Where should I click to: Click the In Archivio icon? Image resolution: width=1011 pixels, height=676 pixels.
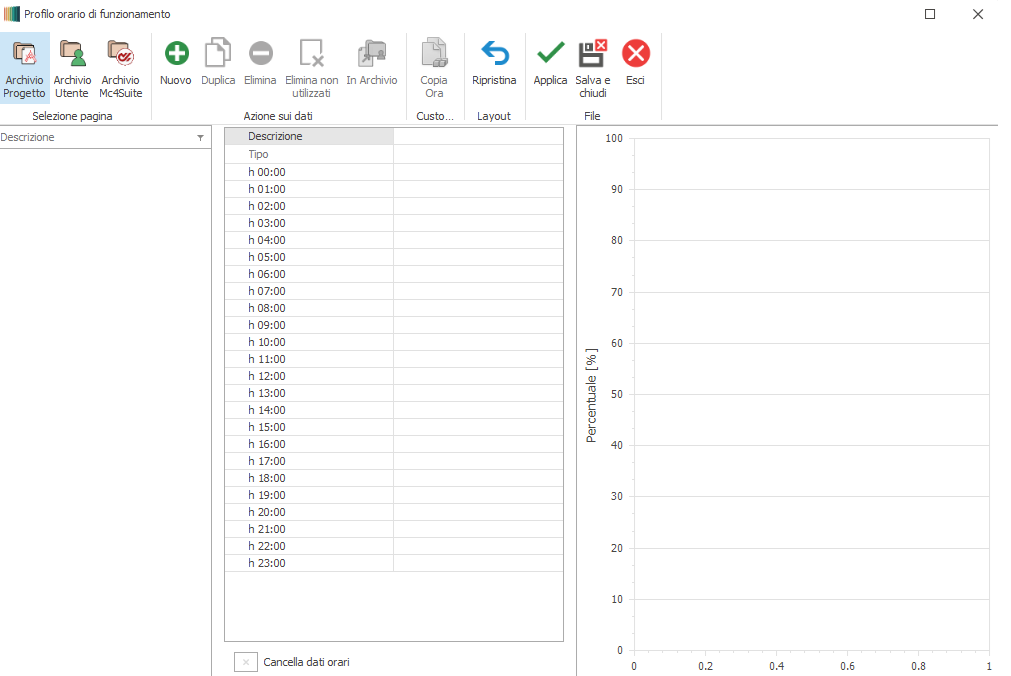click(372, 54)
